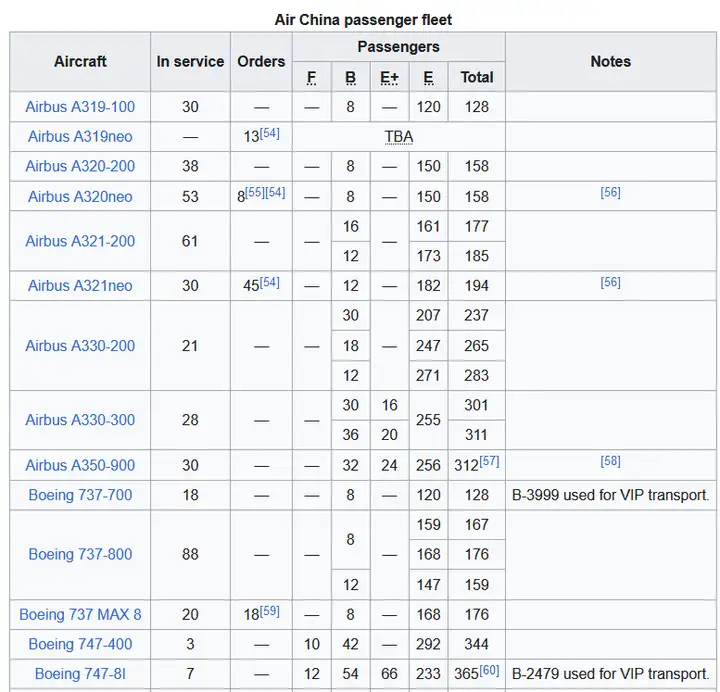Open the Airbus A319-100 link
The image size is (720, 692).
point(80,107)
